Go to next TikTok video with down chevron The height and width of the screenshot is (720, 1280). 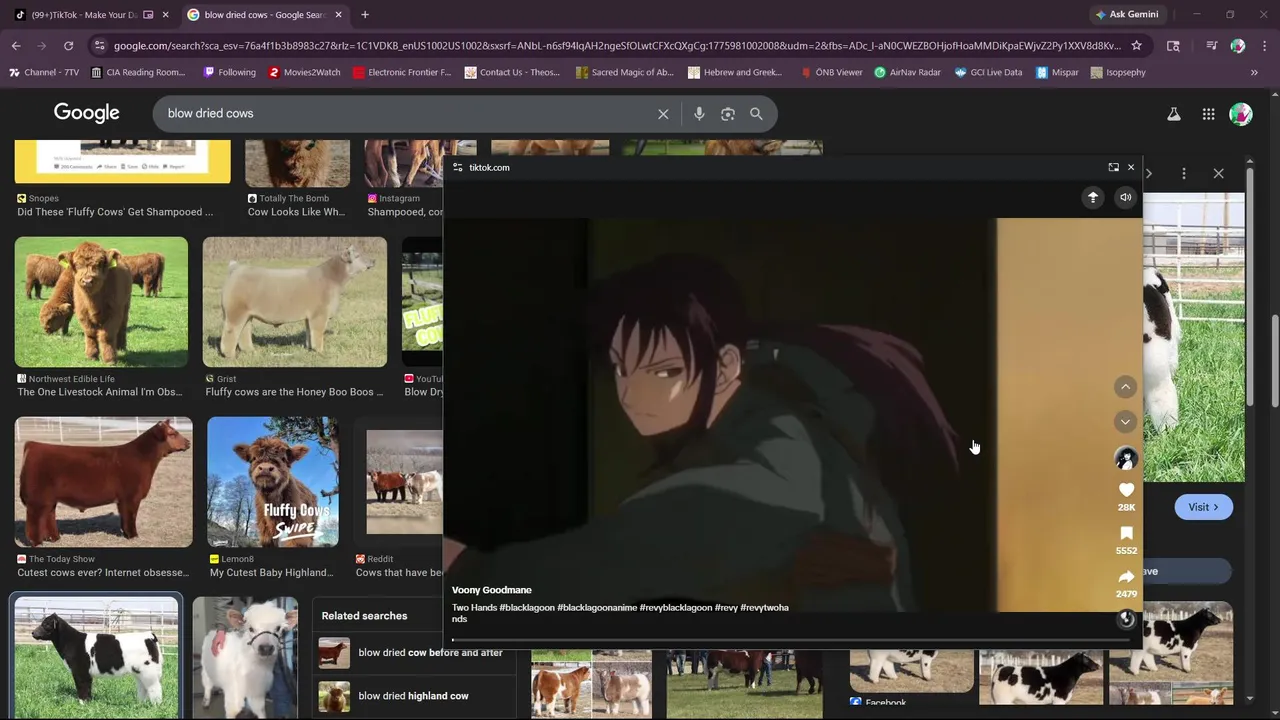pyautogui.click(x=1126, y=422)
